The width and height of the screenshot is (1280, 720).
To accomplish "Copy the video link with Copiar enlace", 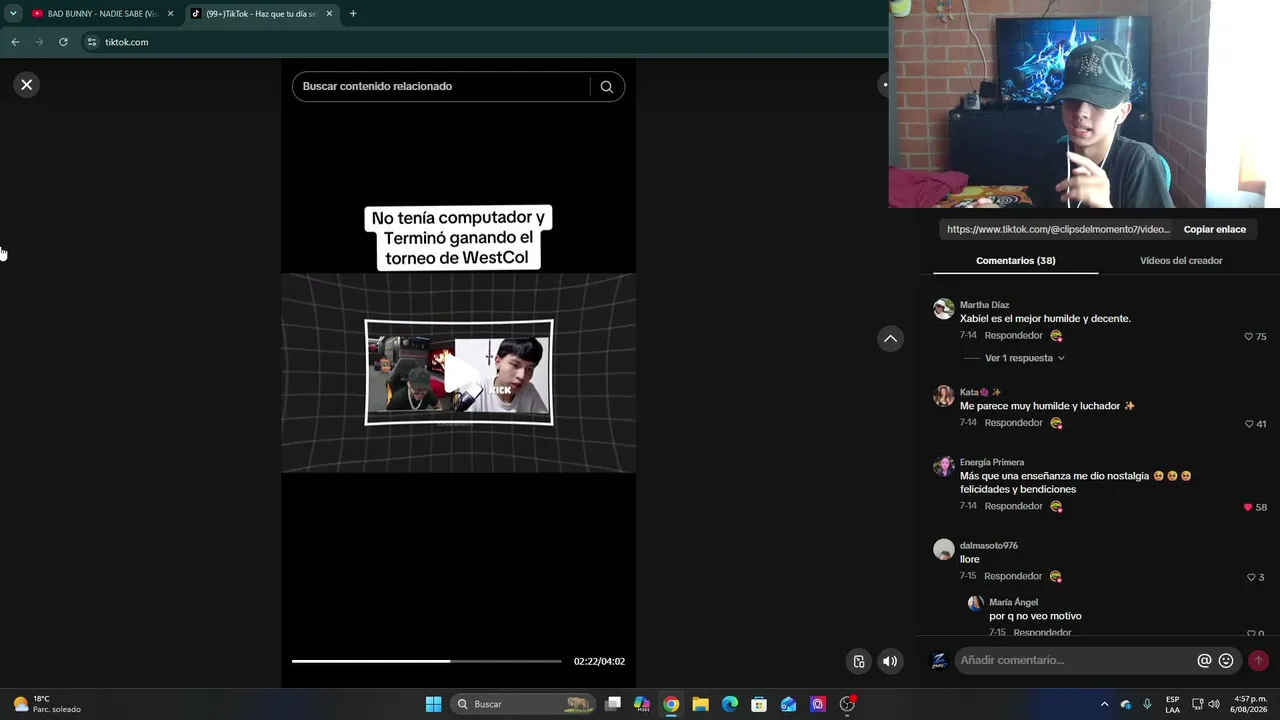I will coord(1215,230).
